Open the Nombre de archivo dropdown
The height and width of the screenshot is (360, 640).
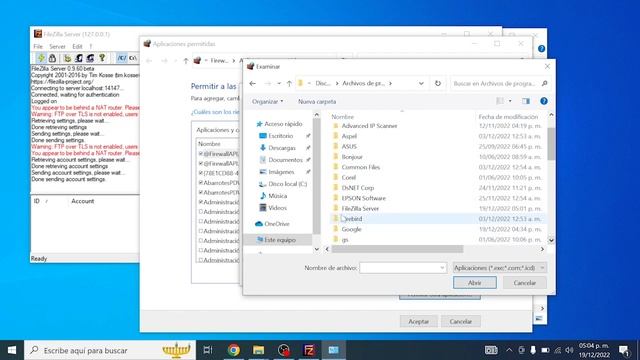(x=442, y=268)
